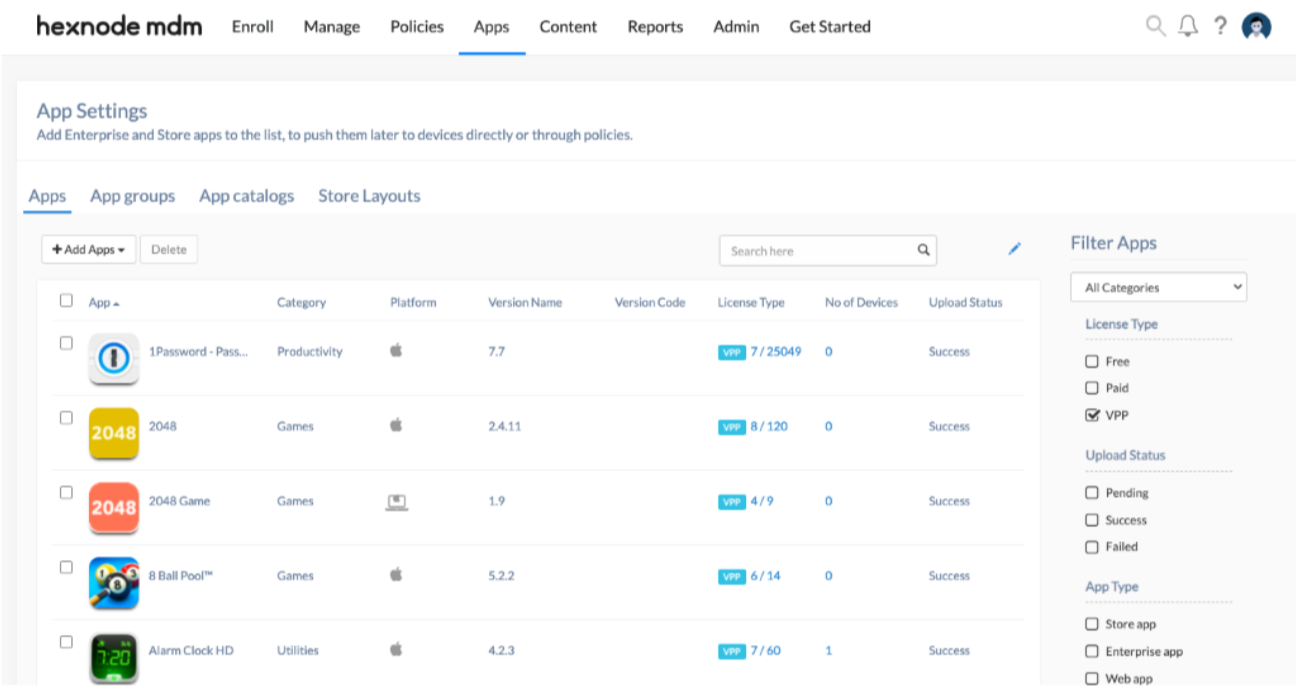Enable the Paid license type filter

(x=1092, y=388)
